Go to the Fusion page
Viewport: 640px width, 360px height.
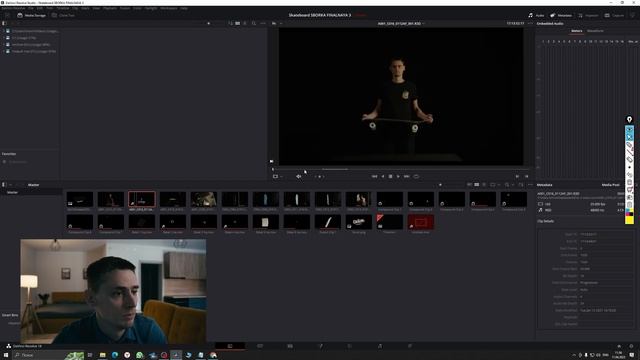(x=320, y=346)
